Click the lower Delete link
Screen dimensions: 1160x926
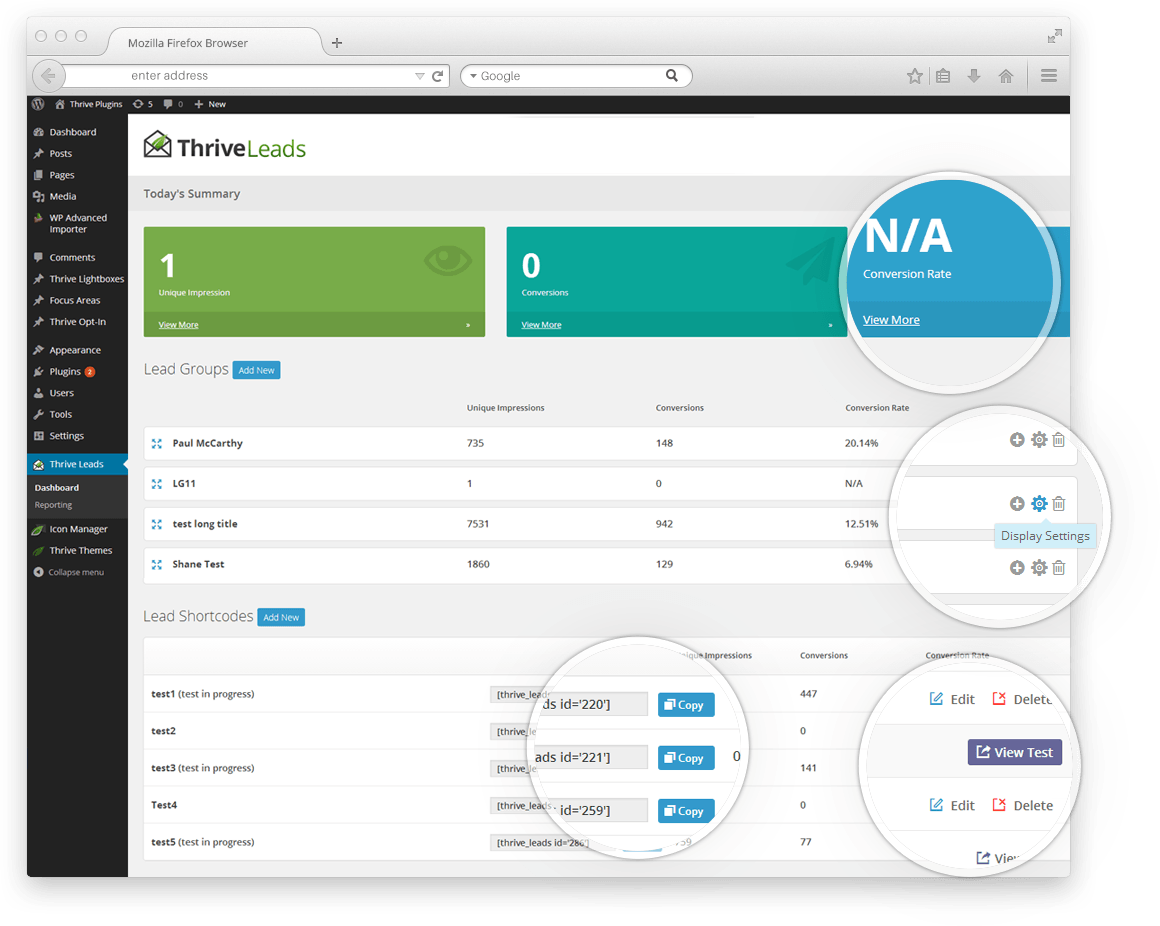[x=1022, y=805]
